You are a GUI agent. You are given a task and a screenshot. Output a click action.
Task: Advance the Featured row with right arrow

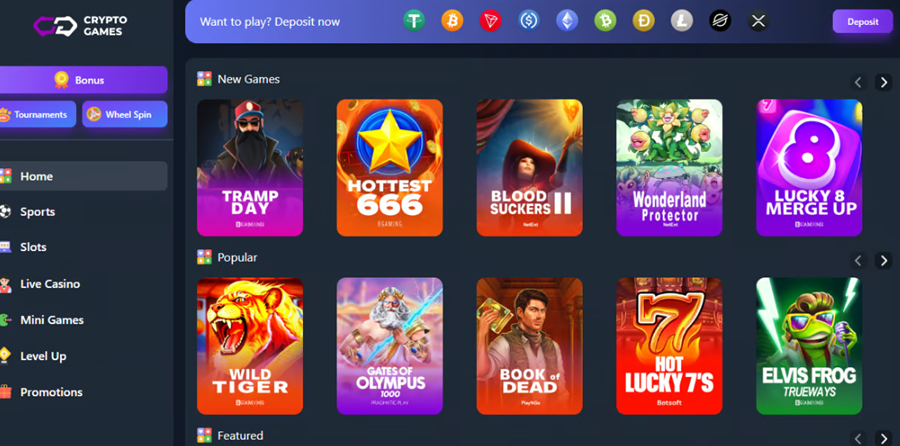(x=883, y=439)
